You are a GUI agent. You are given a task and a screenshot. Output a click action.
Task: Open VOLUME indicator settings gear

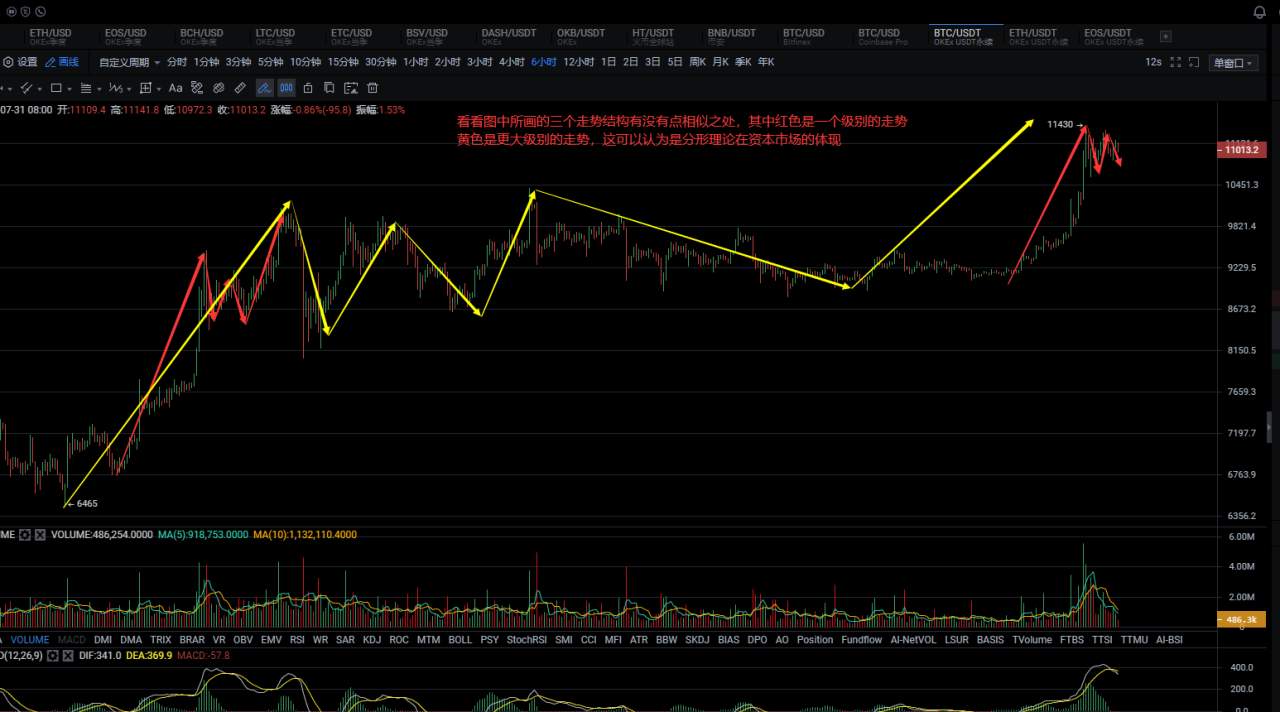25,535
